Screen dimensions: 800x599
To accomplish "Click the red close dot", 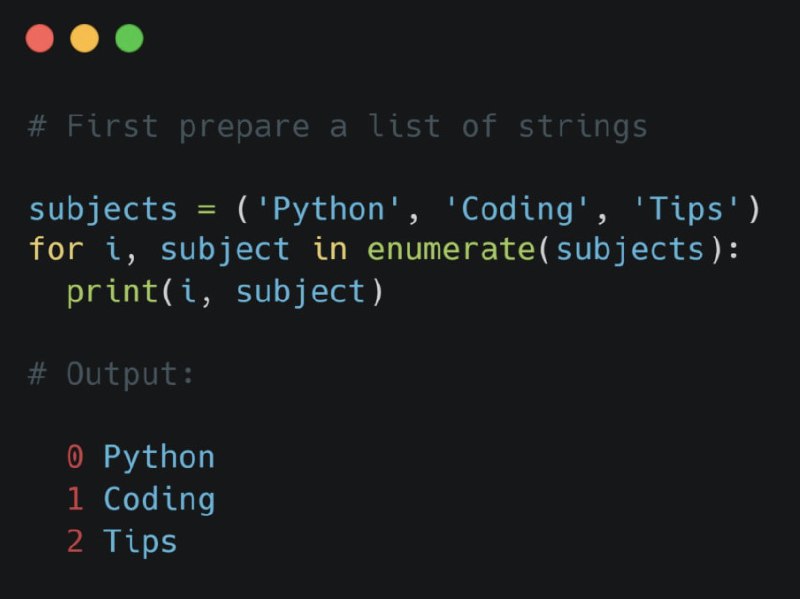I will click(40, 38).
